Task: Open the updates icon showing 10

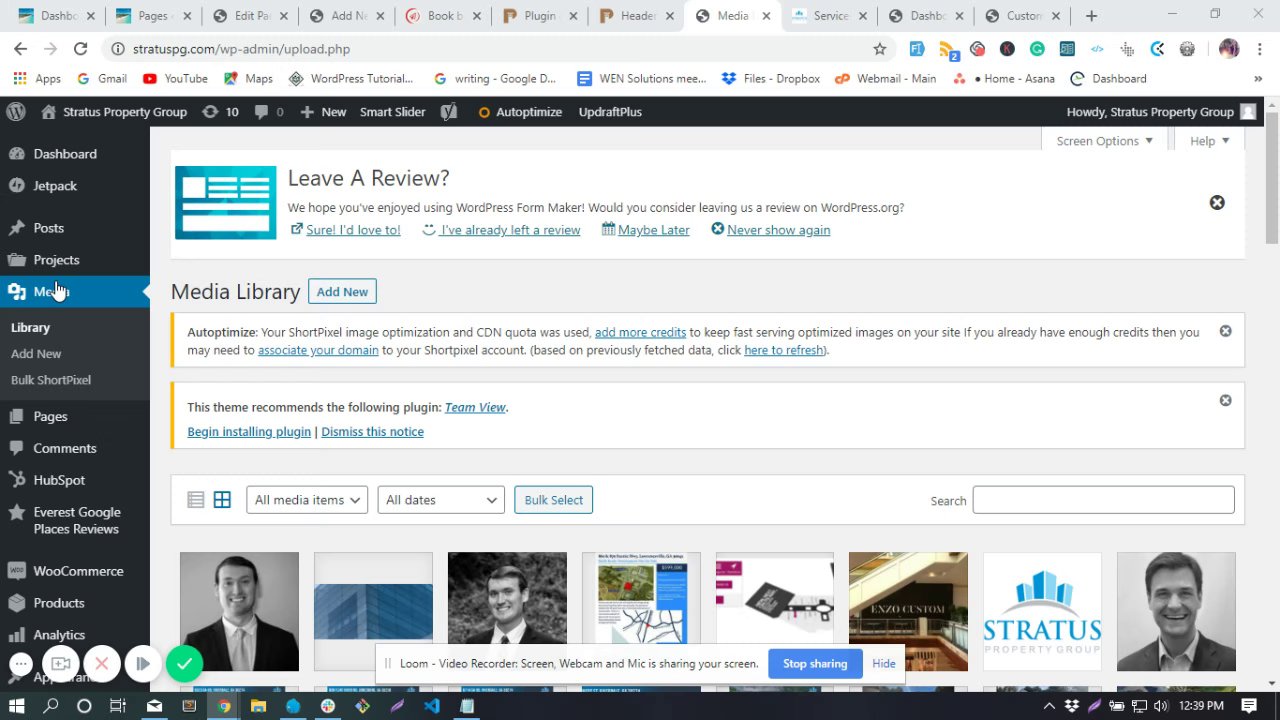Action: 220,112
